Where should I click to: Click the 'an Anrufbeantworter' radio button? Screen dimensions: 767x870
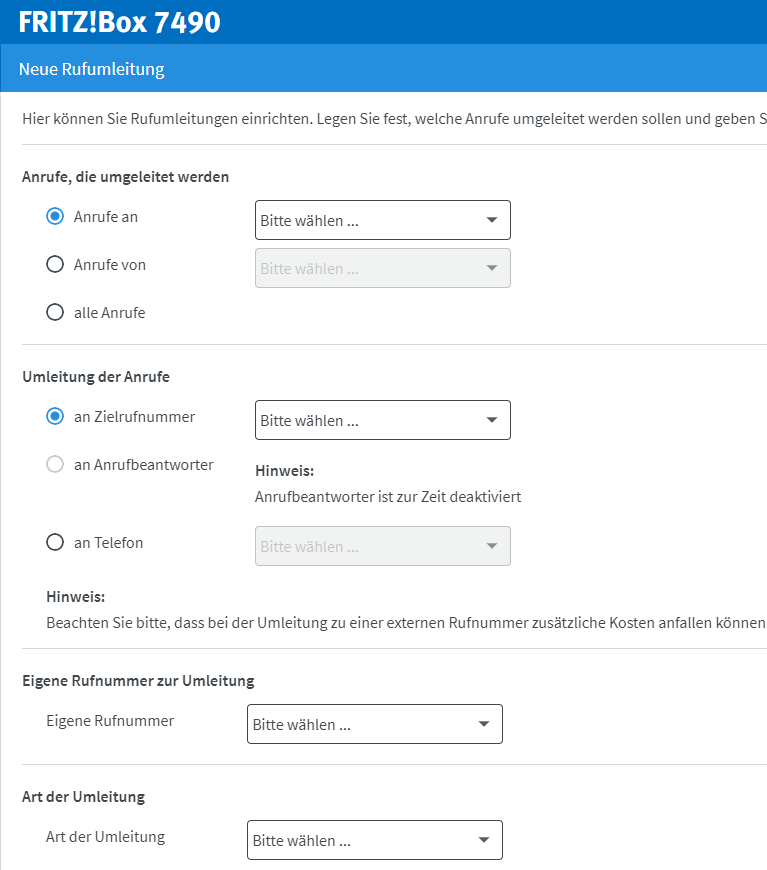coord(55,465)
